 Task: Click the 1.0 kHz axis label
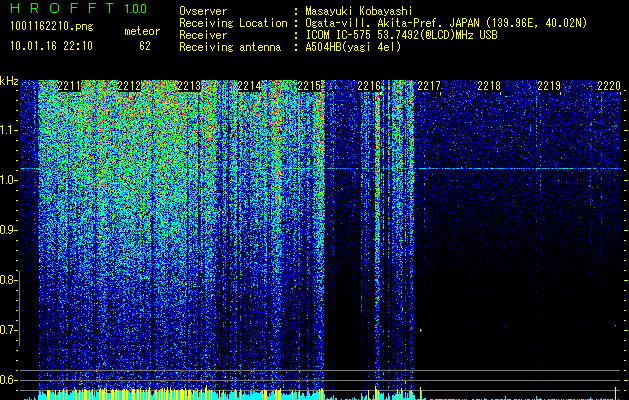click(x=8, y=180)
